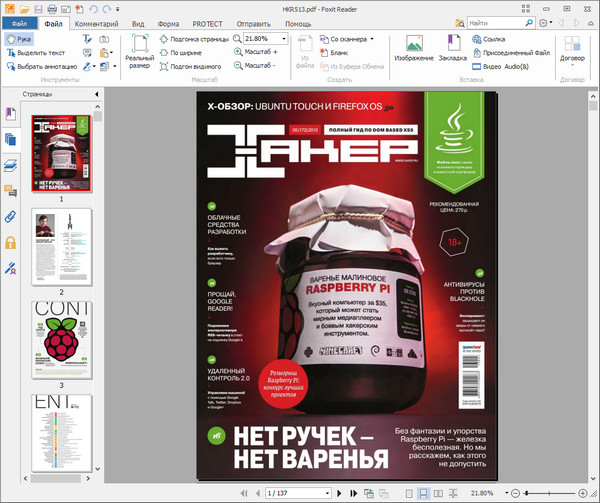600x503 pixels.
Task: Open the Attachments paperclip sidebar icon
Action: click(10, 217)
